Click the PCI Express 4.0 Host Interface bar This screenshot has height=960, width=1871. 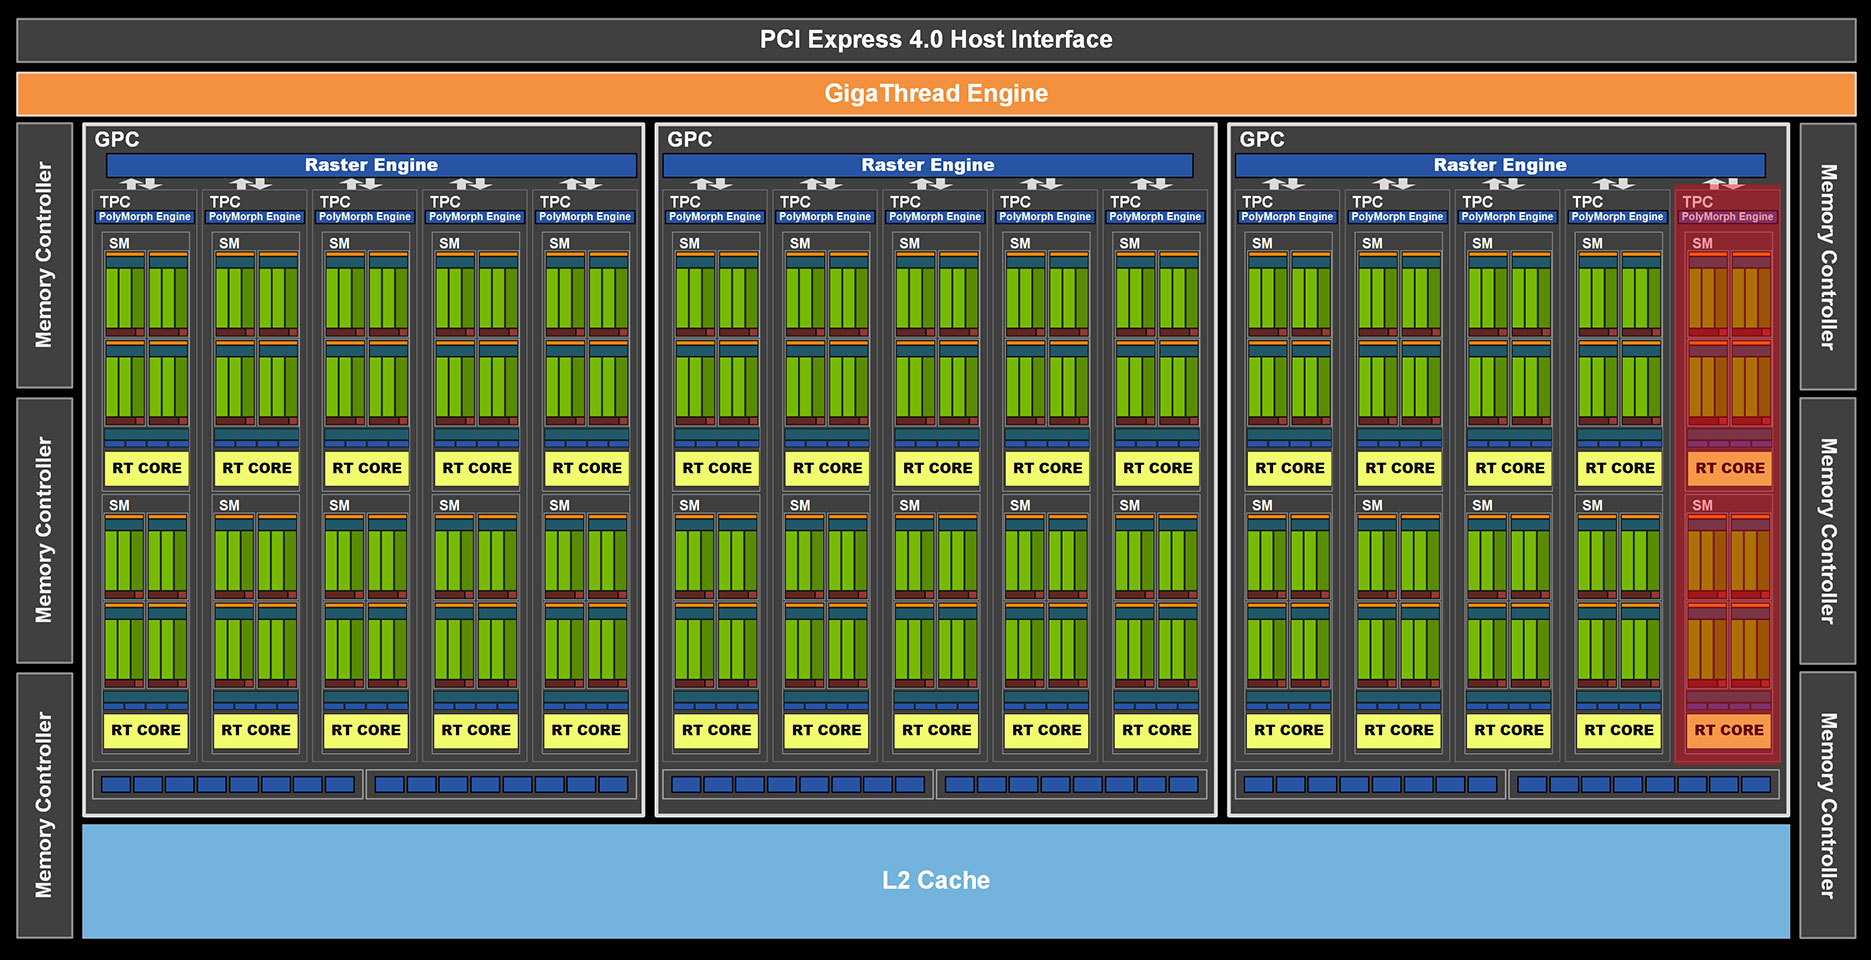[936, 40]
